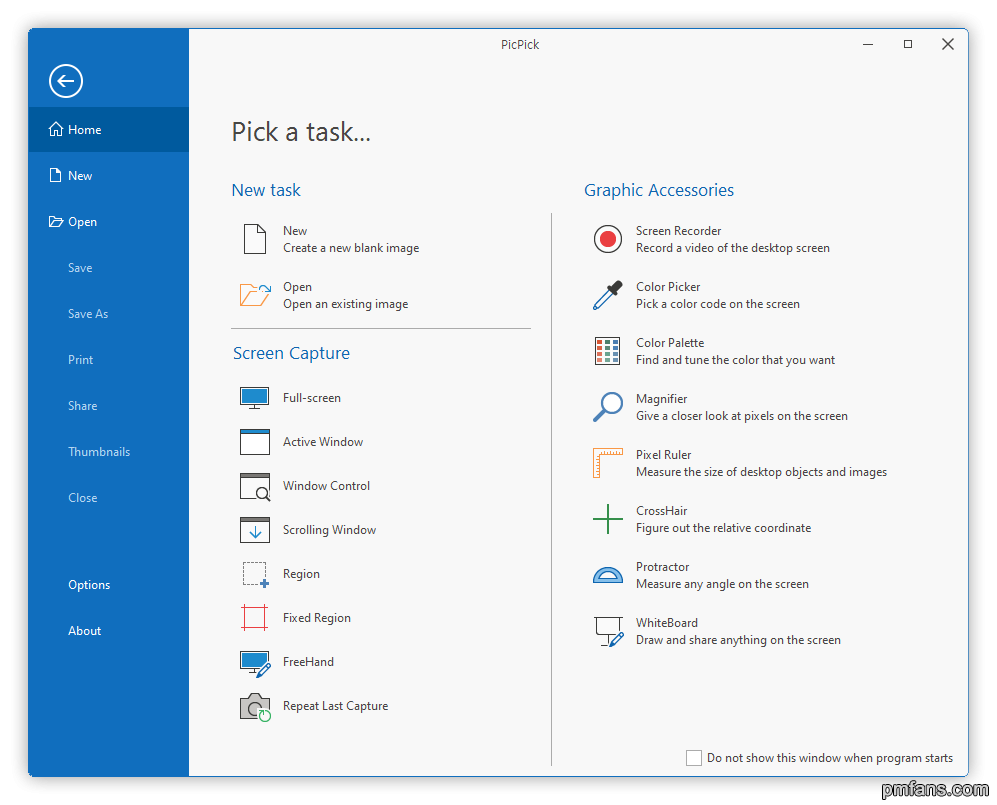Click the Window Control label

[x=326, y=486]
